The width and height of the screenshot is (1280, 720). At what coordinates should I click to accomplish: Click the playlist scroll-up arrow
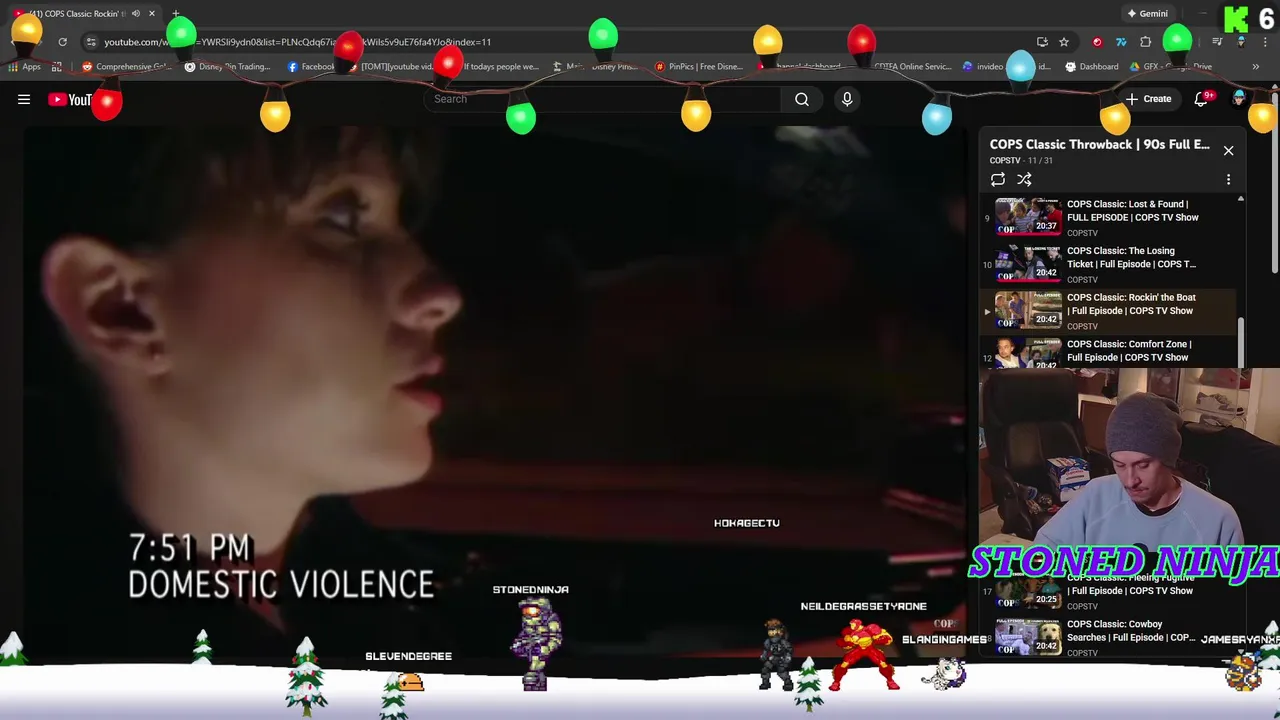[x=1240, y=199]
